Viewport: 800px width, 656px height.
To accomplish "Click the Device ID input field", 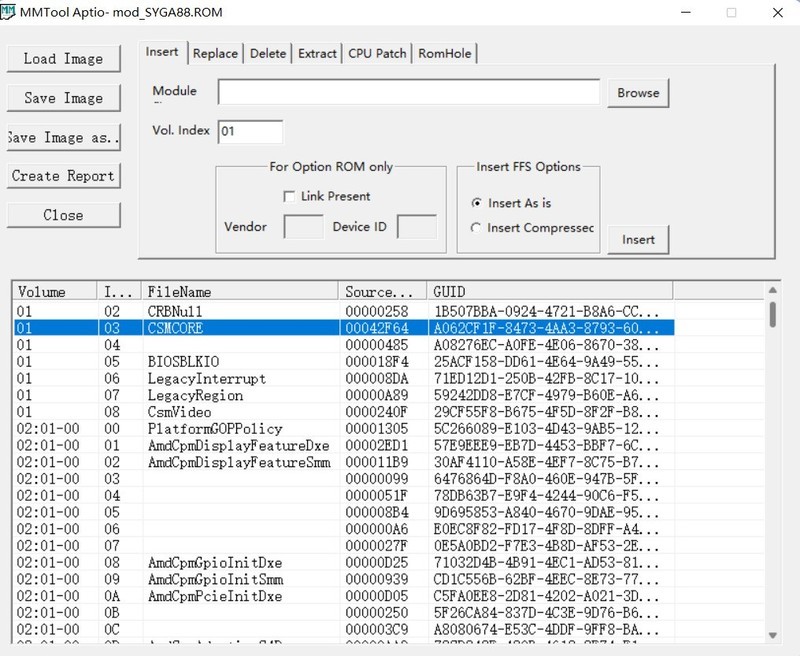I will click(417, 226).
